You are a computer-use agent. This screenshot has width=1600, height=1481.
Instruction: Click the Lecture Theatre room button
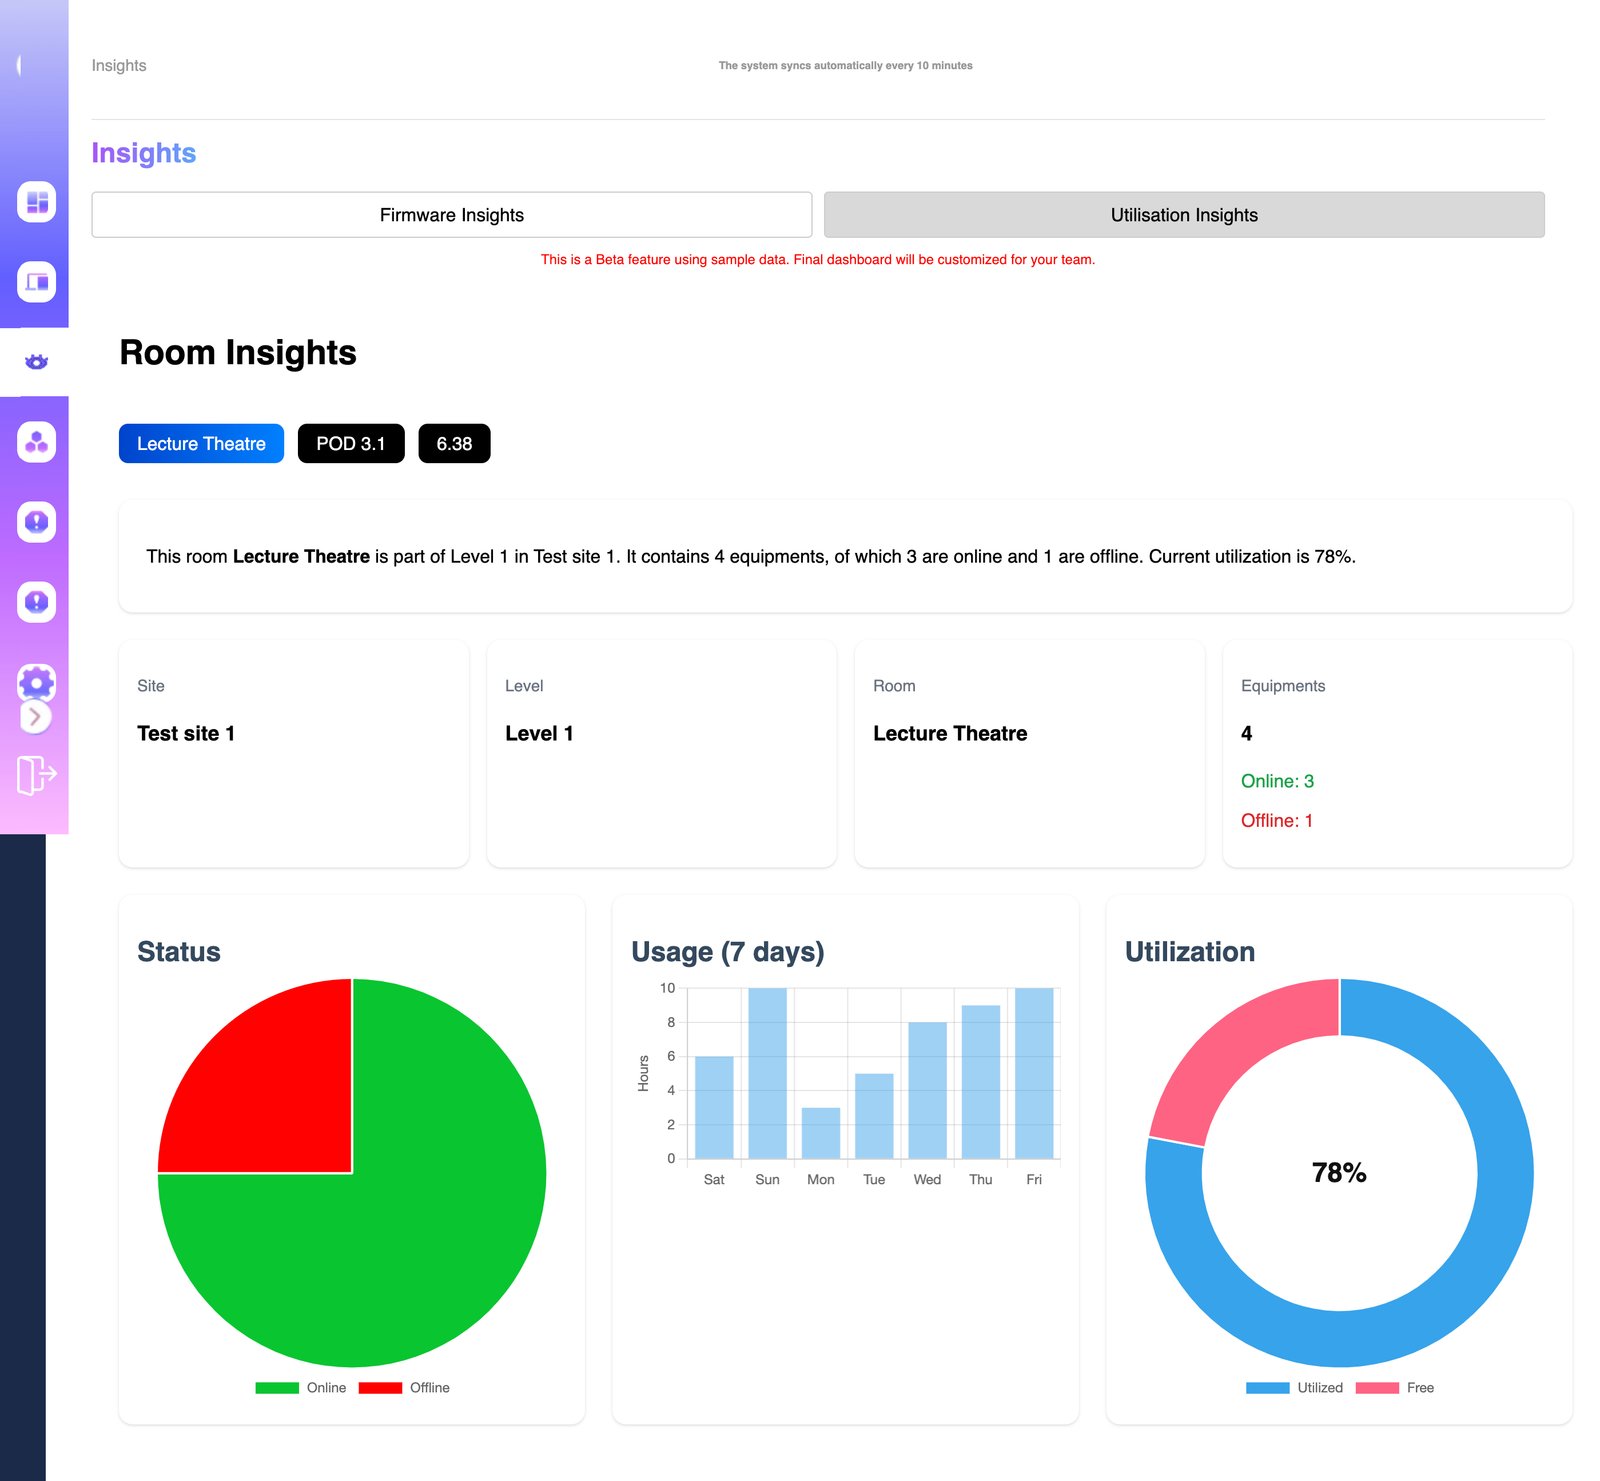[200, 443]
